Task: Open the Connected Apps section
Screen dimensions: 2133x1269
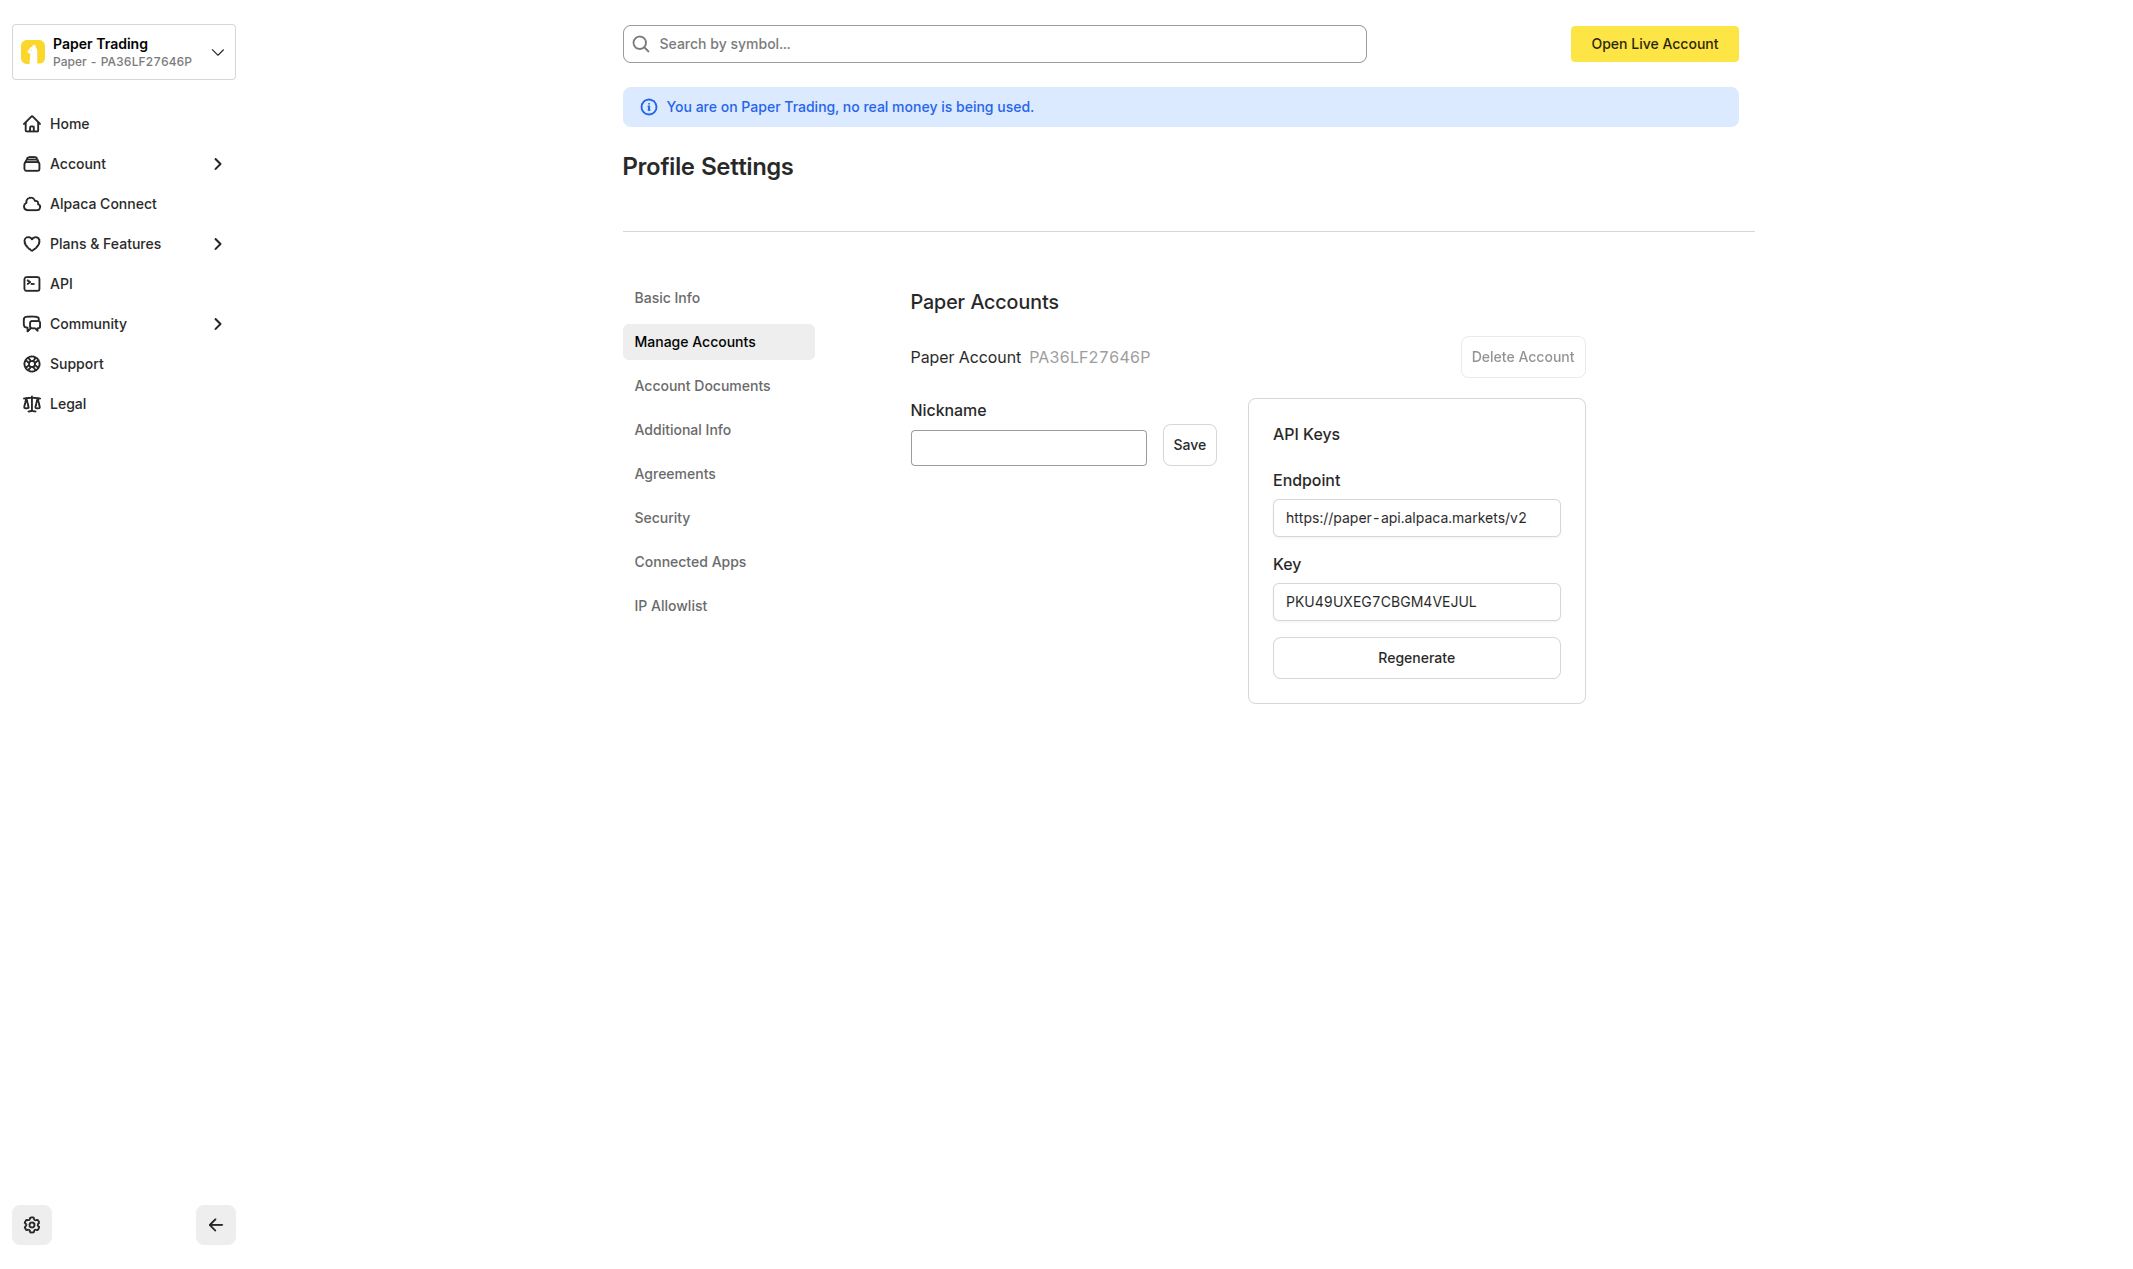Action: 690,561
